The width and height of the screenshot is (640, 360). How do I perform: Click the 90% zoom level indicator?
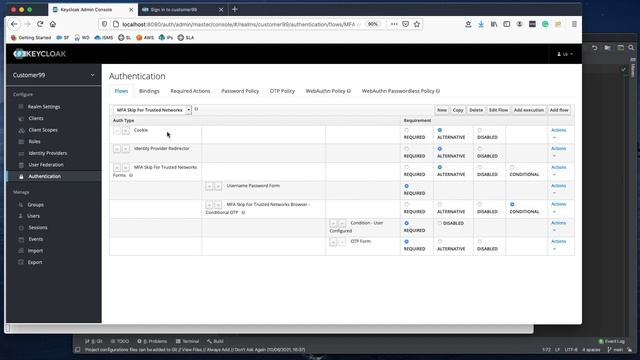pos(372,24)
